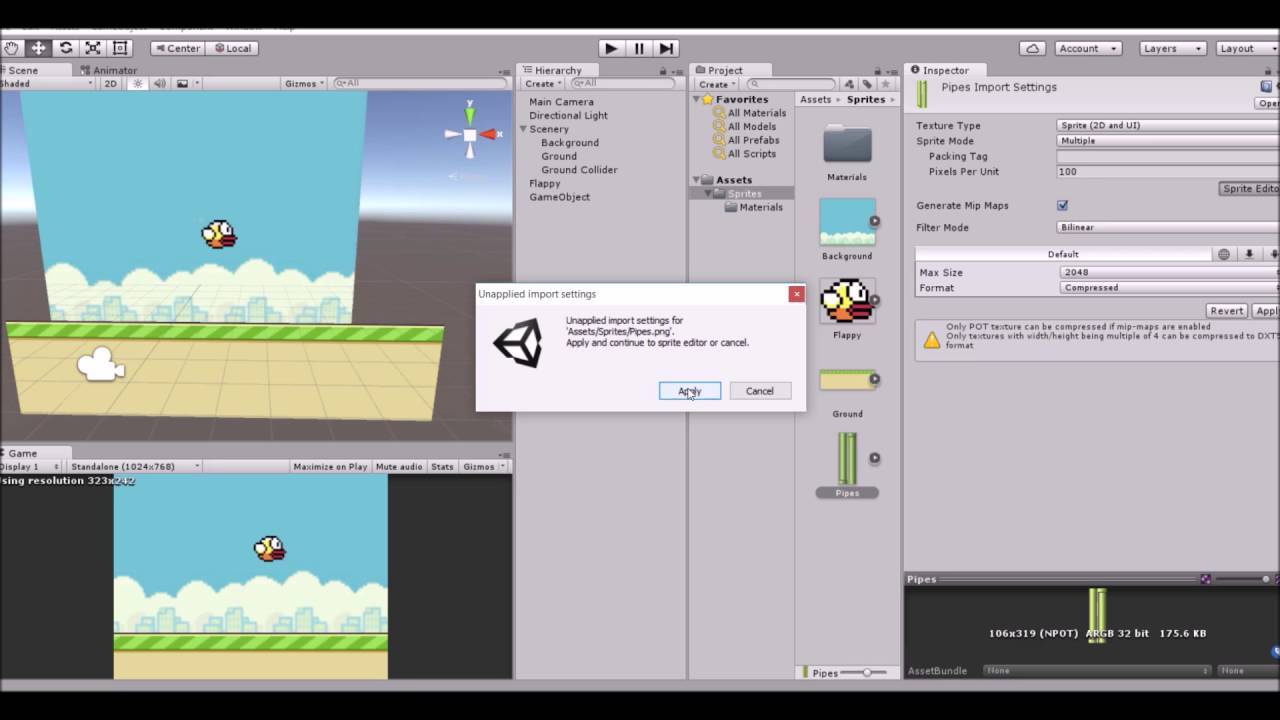Select Ground Collider in Hierarchy

tap(579, 170)
